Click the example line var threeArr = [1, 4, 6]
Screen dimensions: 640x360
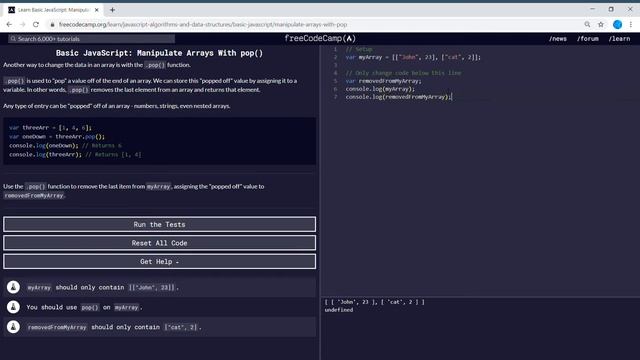coord(50,128)
